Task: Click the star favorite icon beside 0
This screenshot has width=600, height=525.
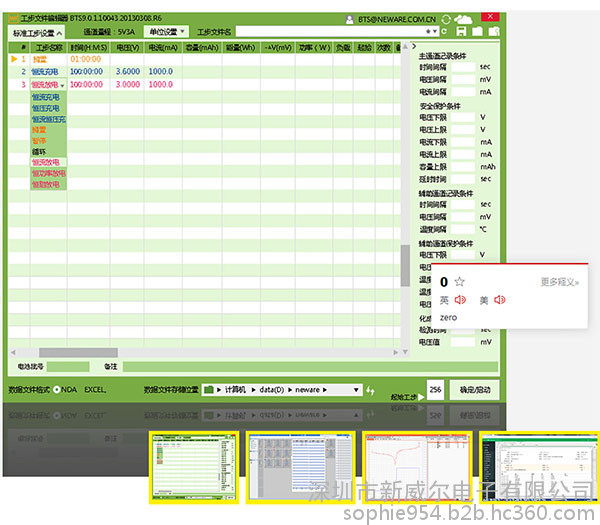Action: click(x=459, y=282)
